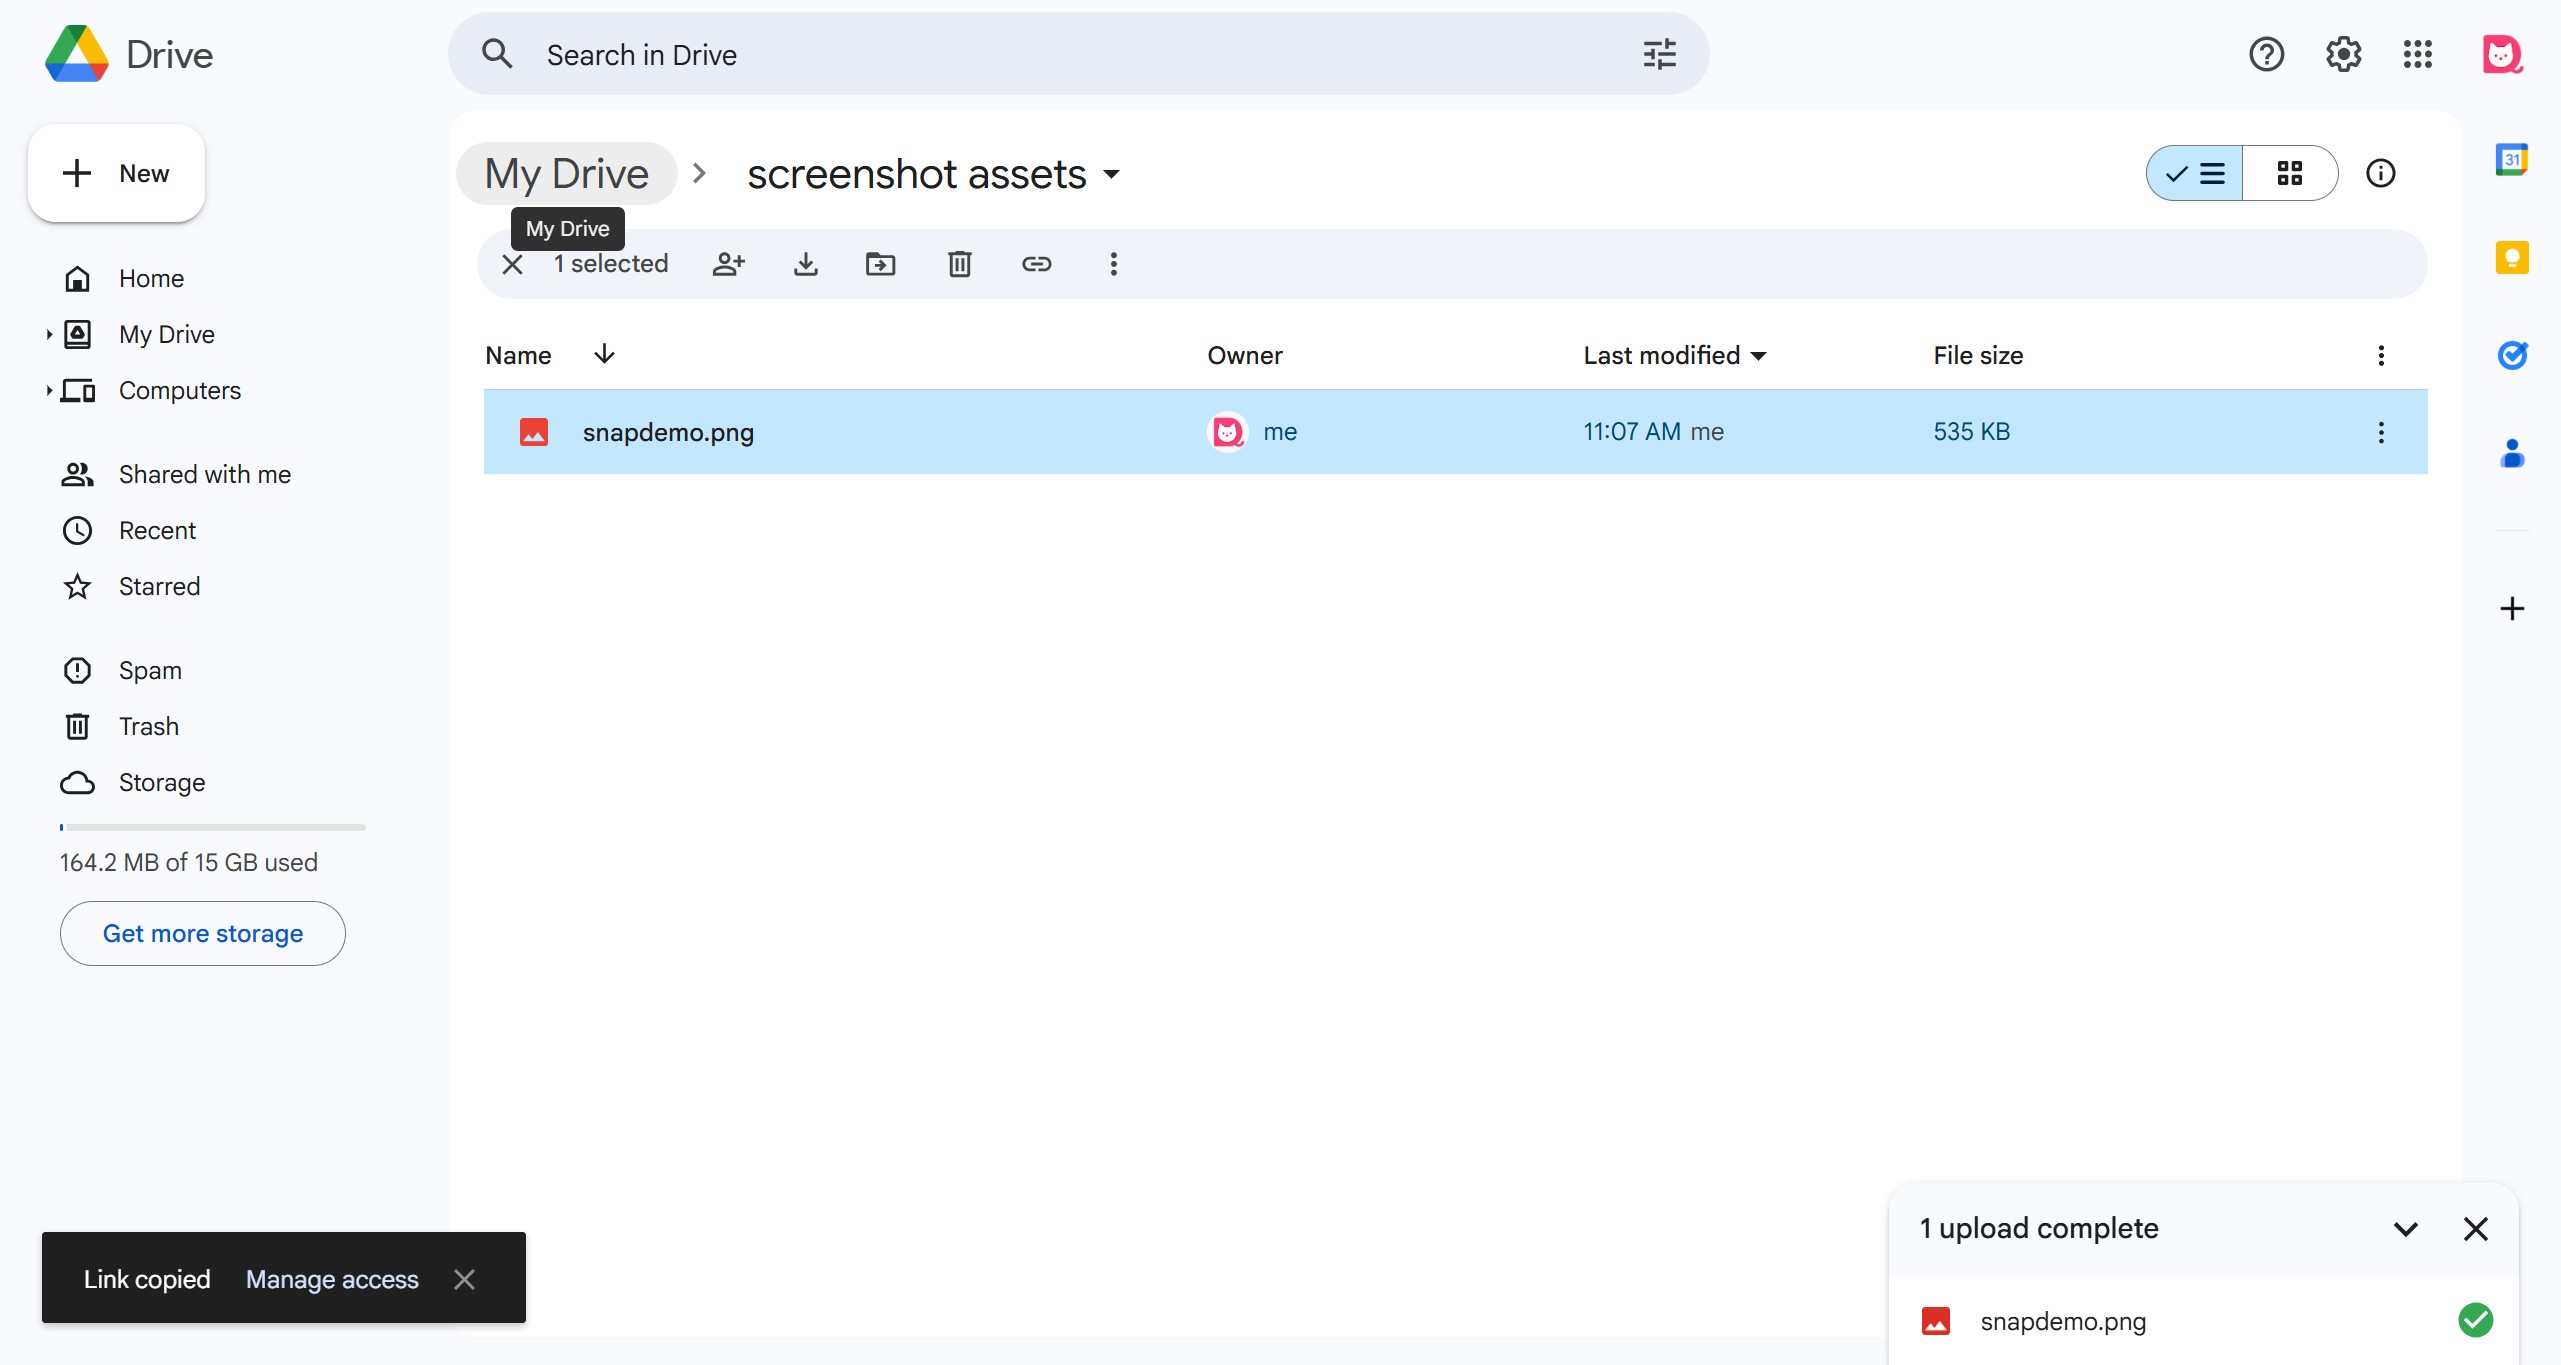Clear selection with the X icon

click(512, 264)
